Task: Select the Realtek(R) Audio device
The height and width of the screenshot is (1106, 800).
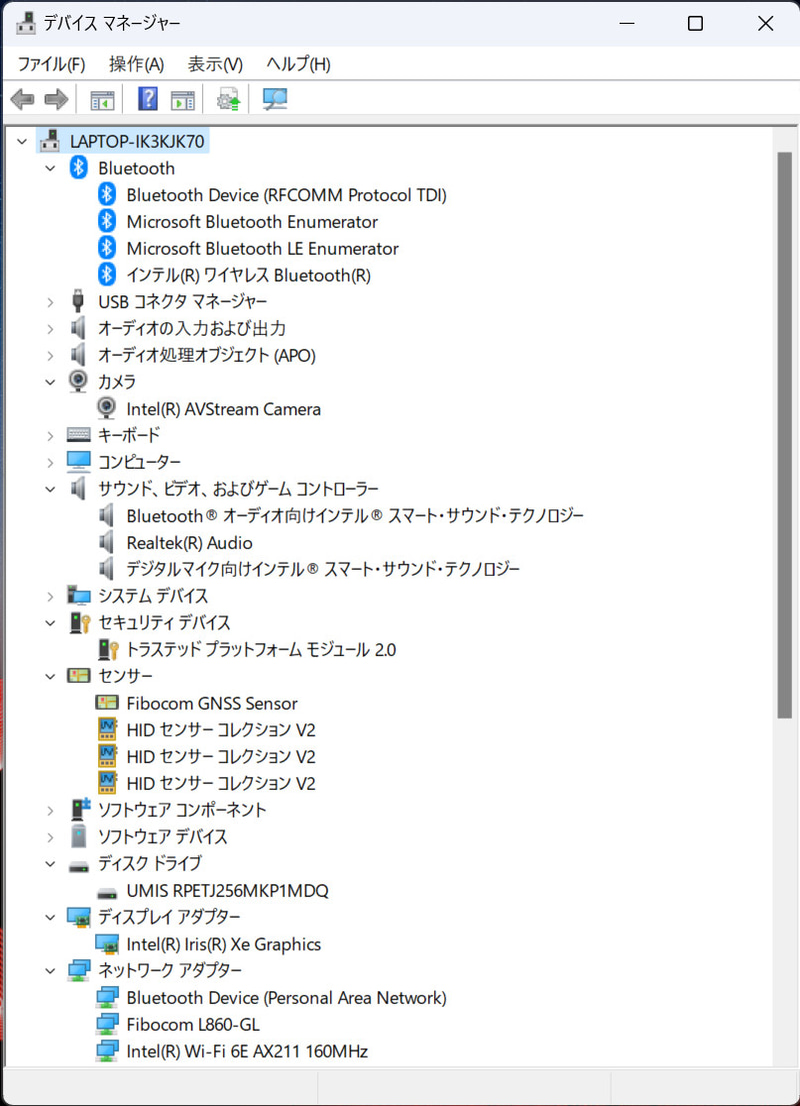Action: click(190, 542)
